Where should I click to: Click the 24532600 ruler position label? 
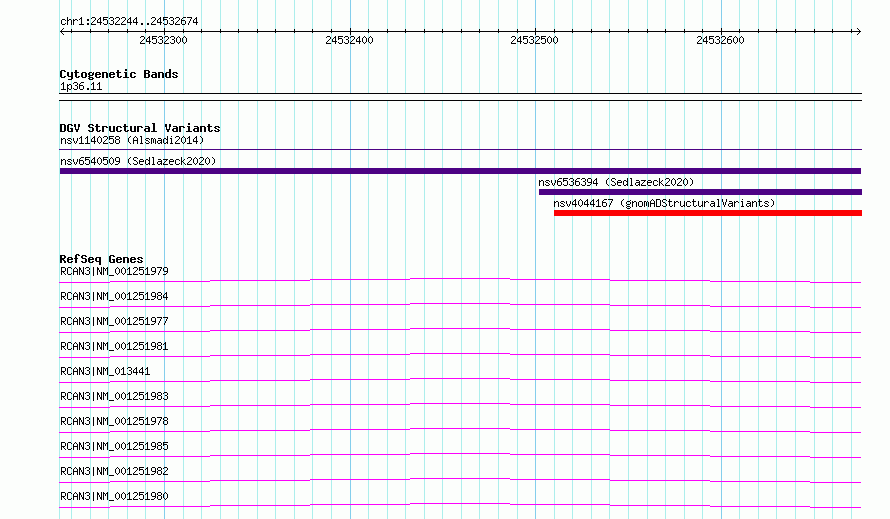(720, 40)
